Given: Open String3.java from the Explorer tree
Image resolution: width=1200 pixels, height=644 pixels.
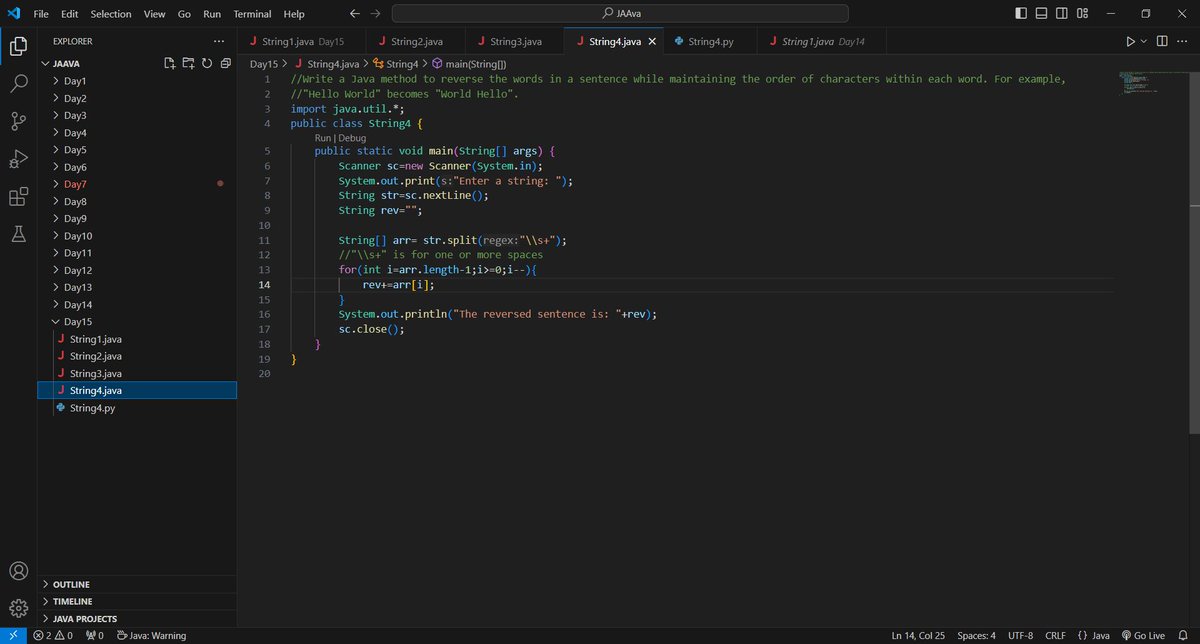Looking at the screenshot, I should (138, 373).
